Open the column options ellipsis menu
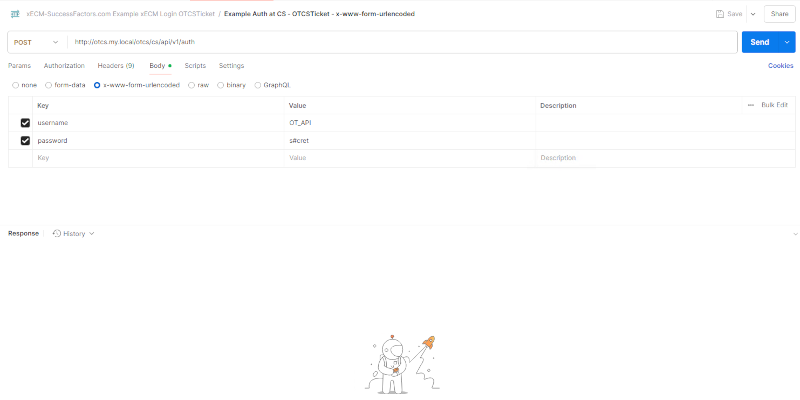 pyautogui.click(x=751, y=105)
